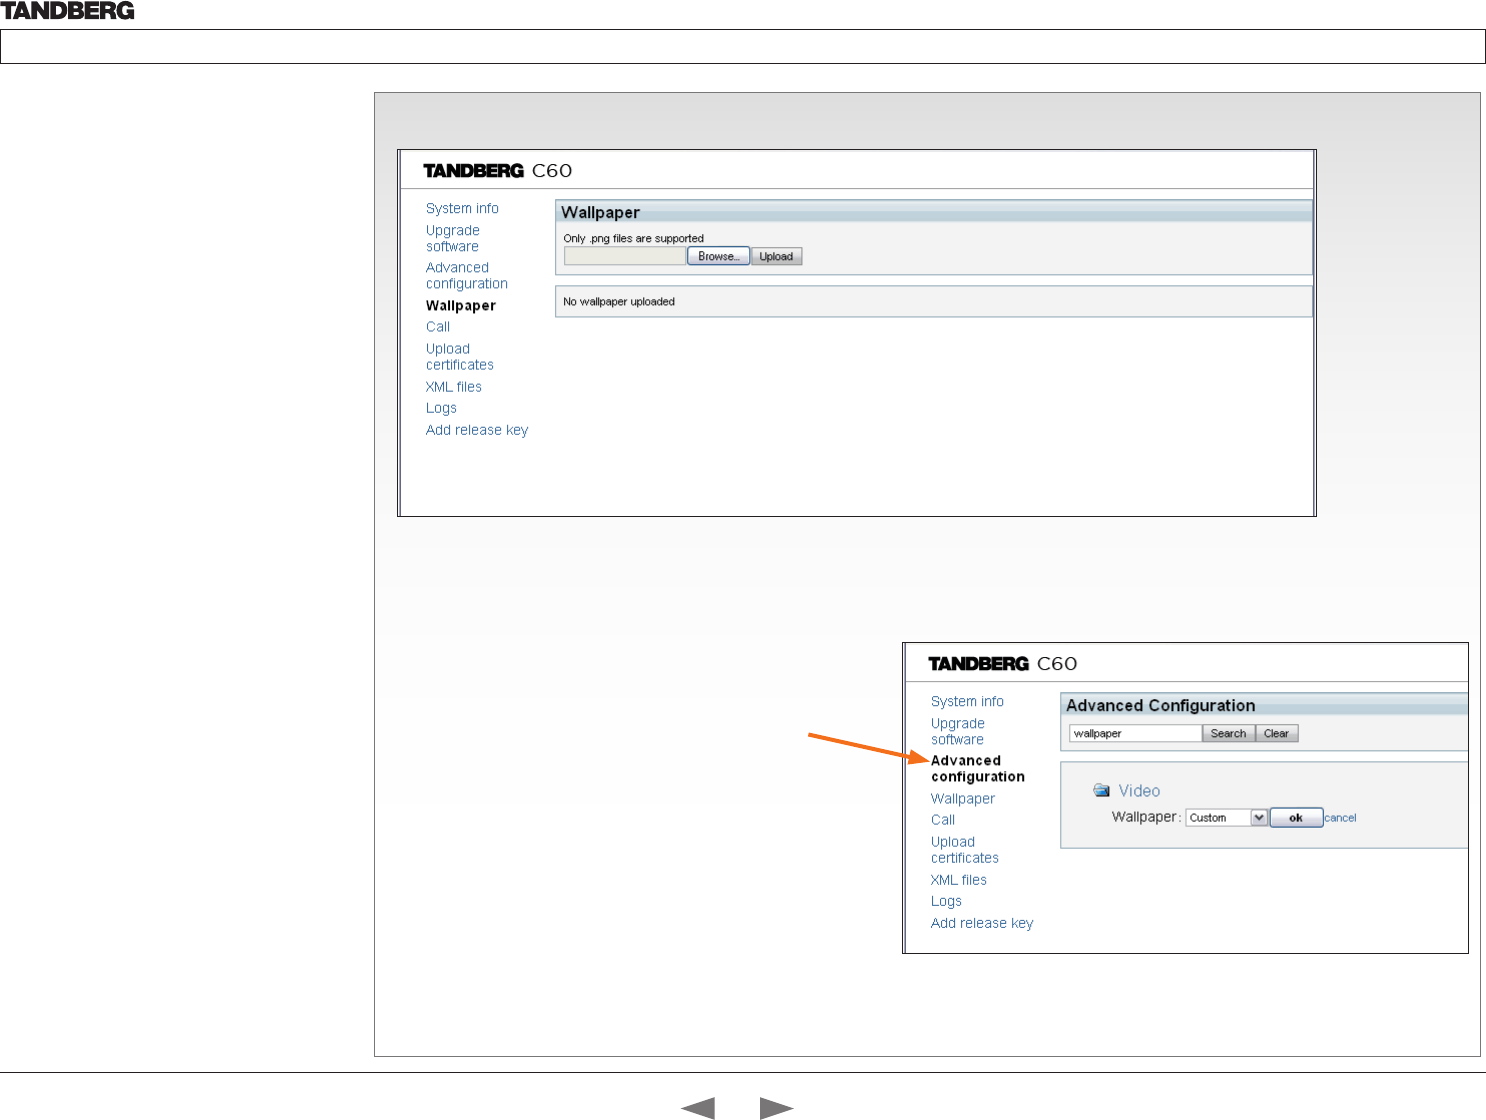Click the wallpaper file path field
This screenshot has height=1120, width=1486.
tap(625, 256)
